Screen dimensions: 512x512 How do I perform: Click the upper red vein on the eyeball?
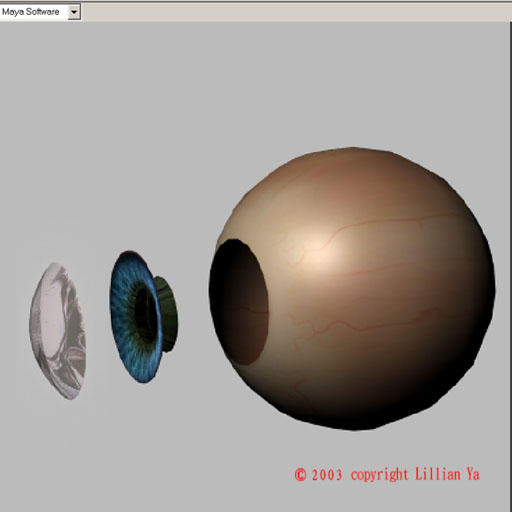tap(383, 224)
